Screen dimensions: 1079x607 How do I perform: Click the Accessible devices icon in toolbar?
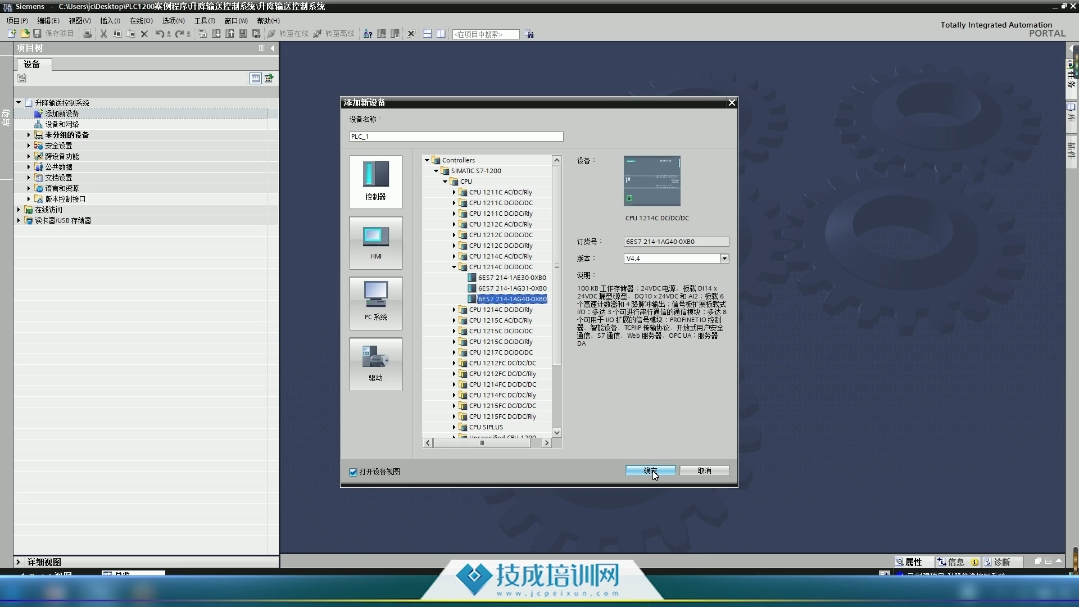(x=367, y=34)
